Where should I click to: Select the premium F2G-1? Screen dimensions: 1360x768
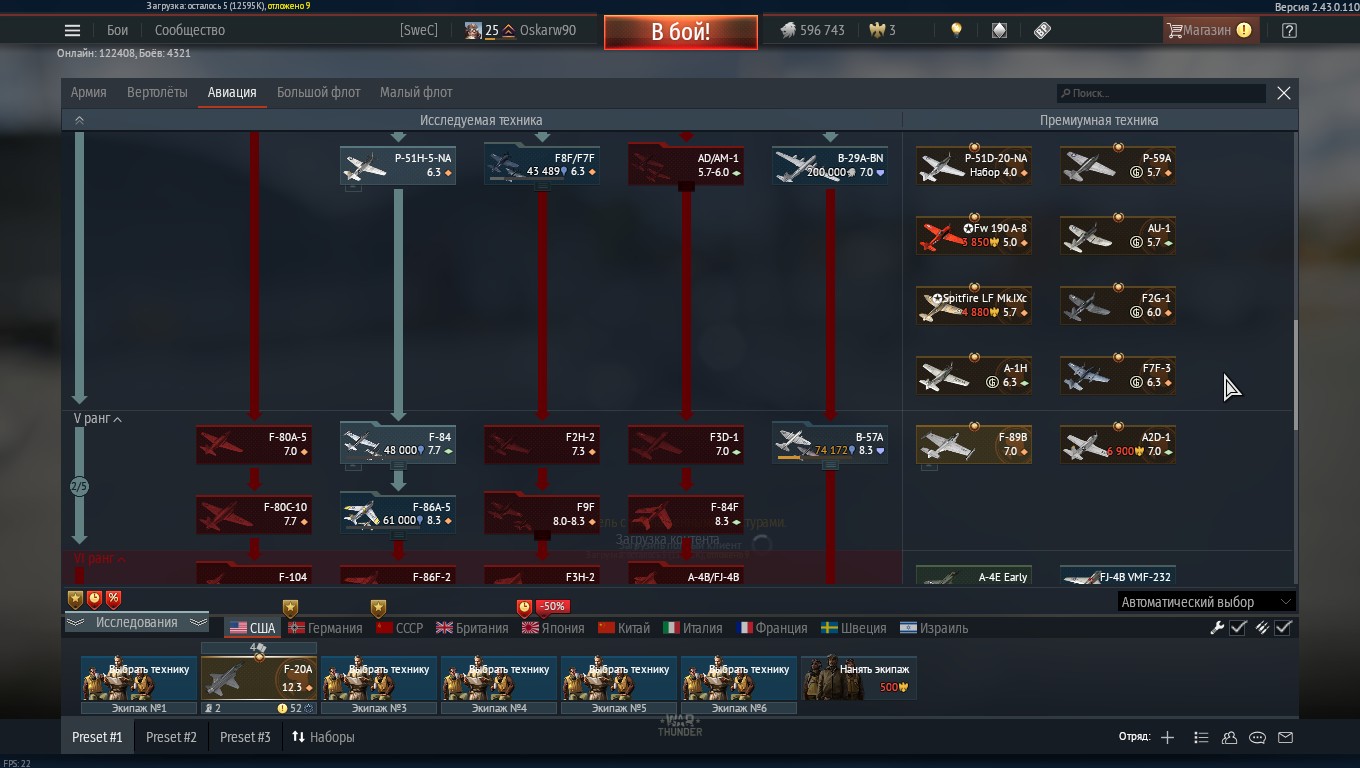pos(1118,306)
